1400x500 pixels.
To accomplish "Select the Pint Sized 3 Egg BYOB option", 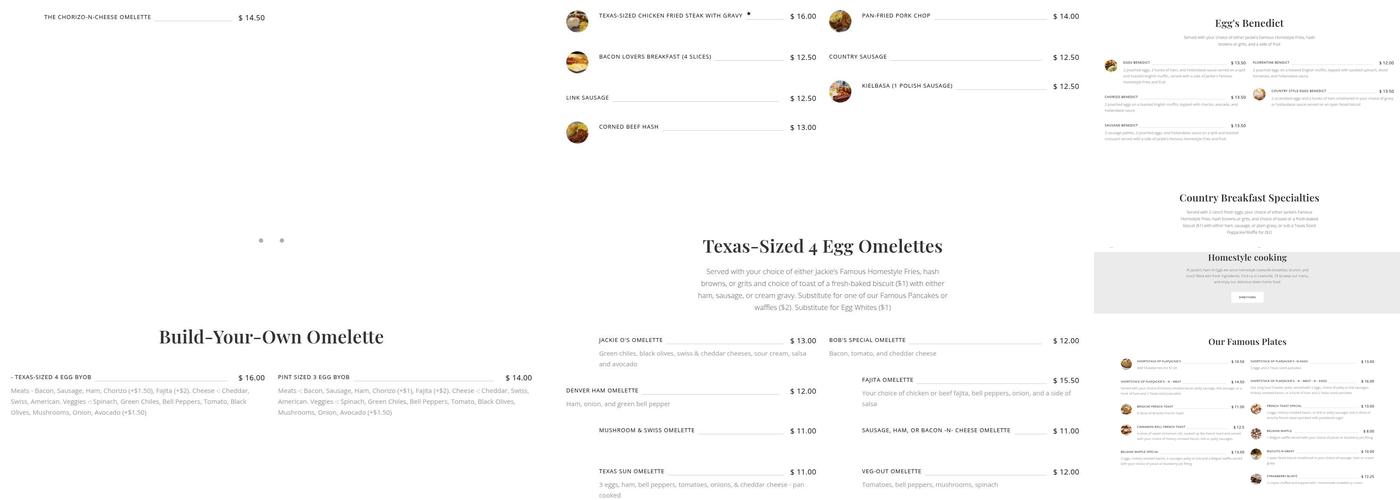I will click(314, 378).
